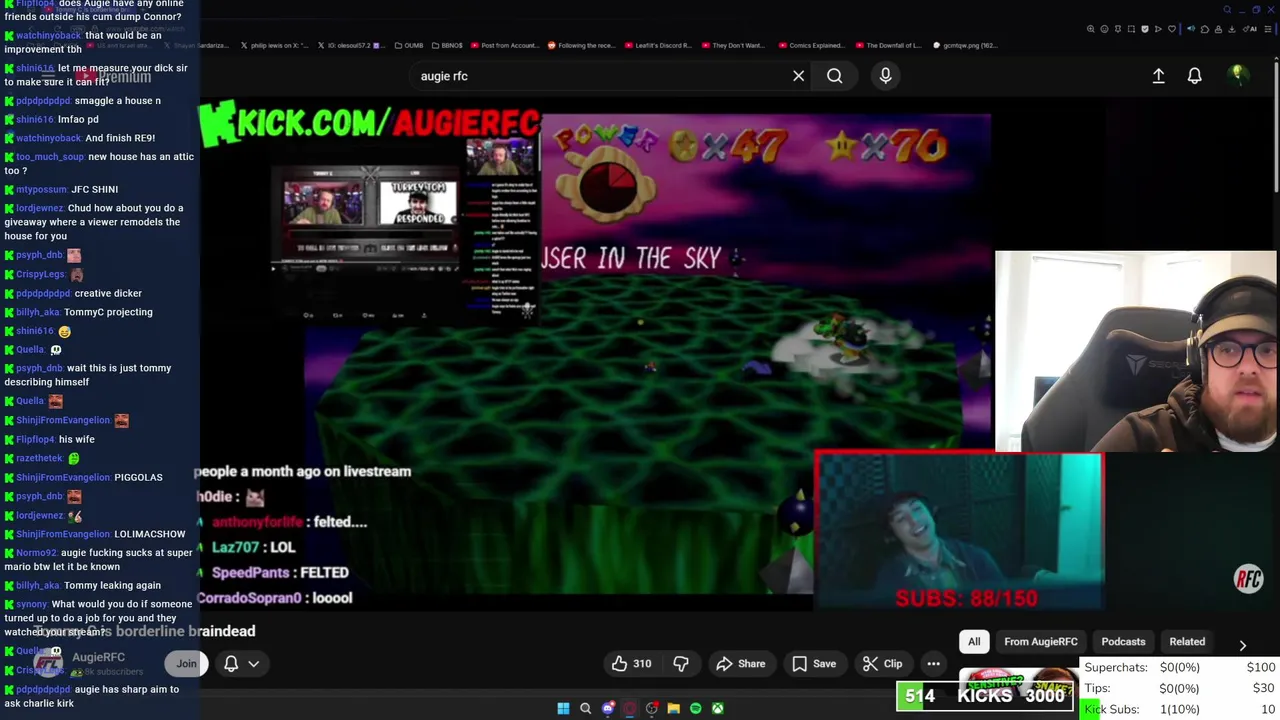
Task: Open the 'They Don't Want...' bookmark
Action: [x=734, y=45]
